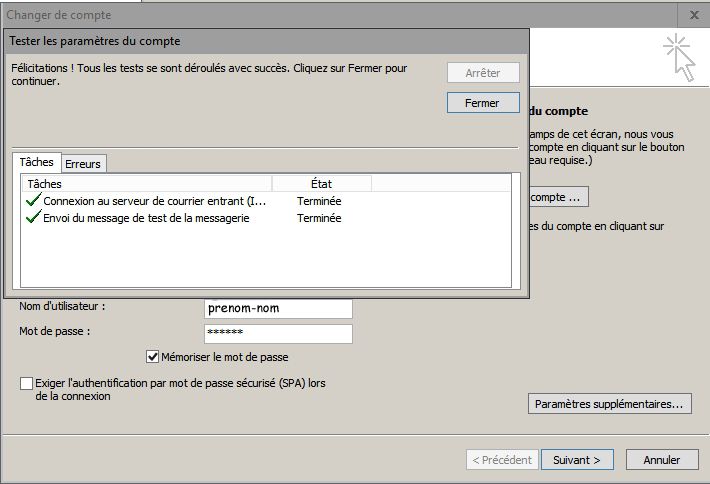Close the Changer de compte window

click(x=694, y=15)
